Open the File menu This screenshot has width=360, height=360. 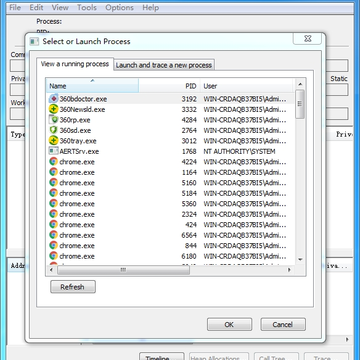click(x=15, y=7)
